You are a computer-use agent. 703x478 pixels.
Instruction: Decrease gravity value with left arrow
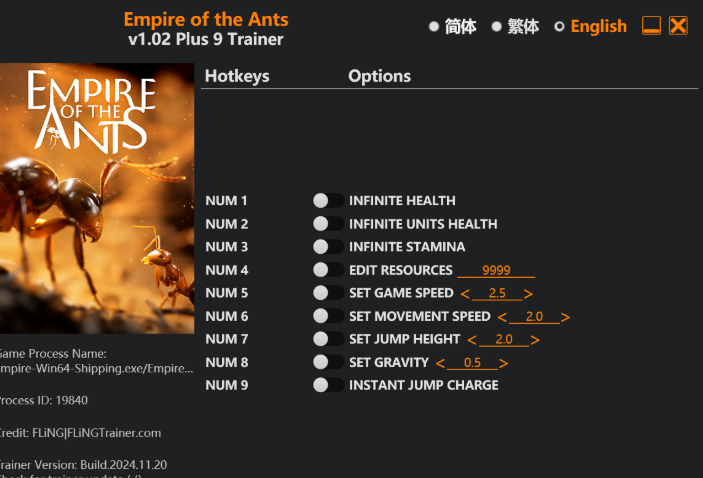tap(440, 363)
